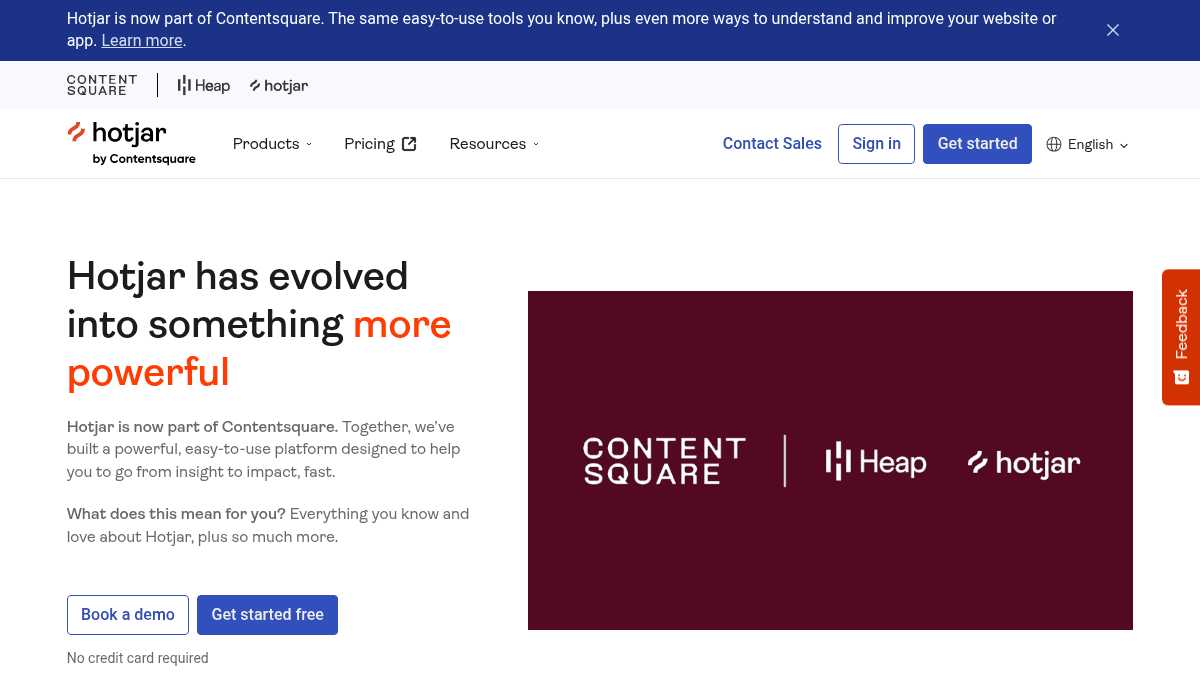Click the Contentsquare Heap hotjar hero image
Viewport: 1200px width, 675px height.
[830, 461]
